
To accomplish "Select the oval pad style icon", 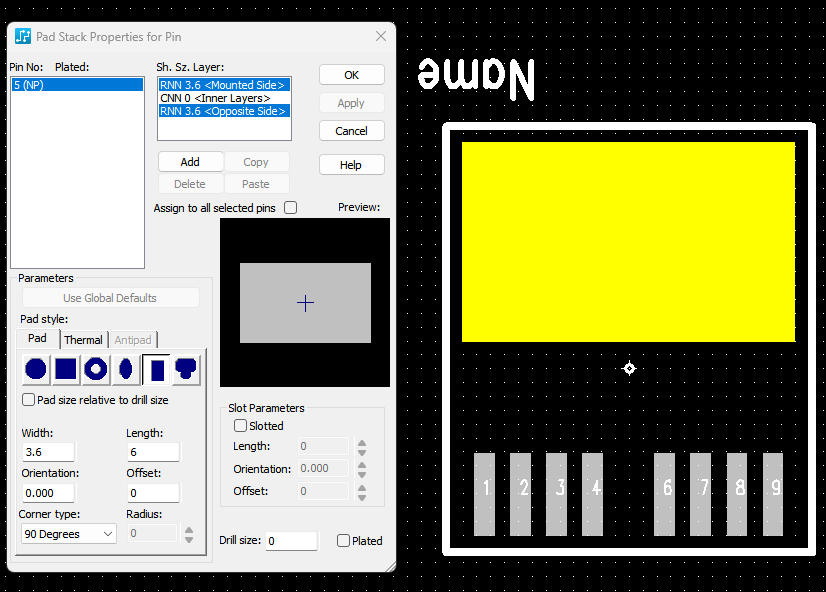I will pos(126,369).
